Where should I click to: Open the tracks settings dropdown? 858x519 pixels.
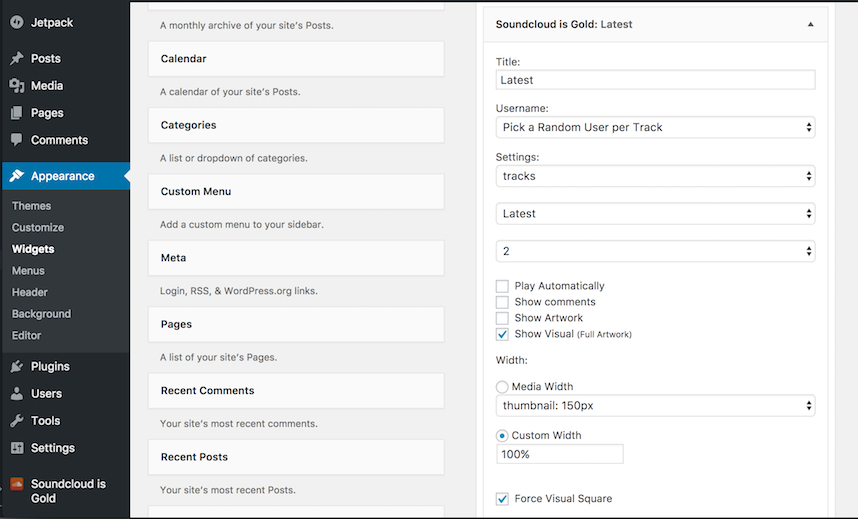pyautogui.click(x=656, y=176)
